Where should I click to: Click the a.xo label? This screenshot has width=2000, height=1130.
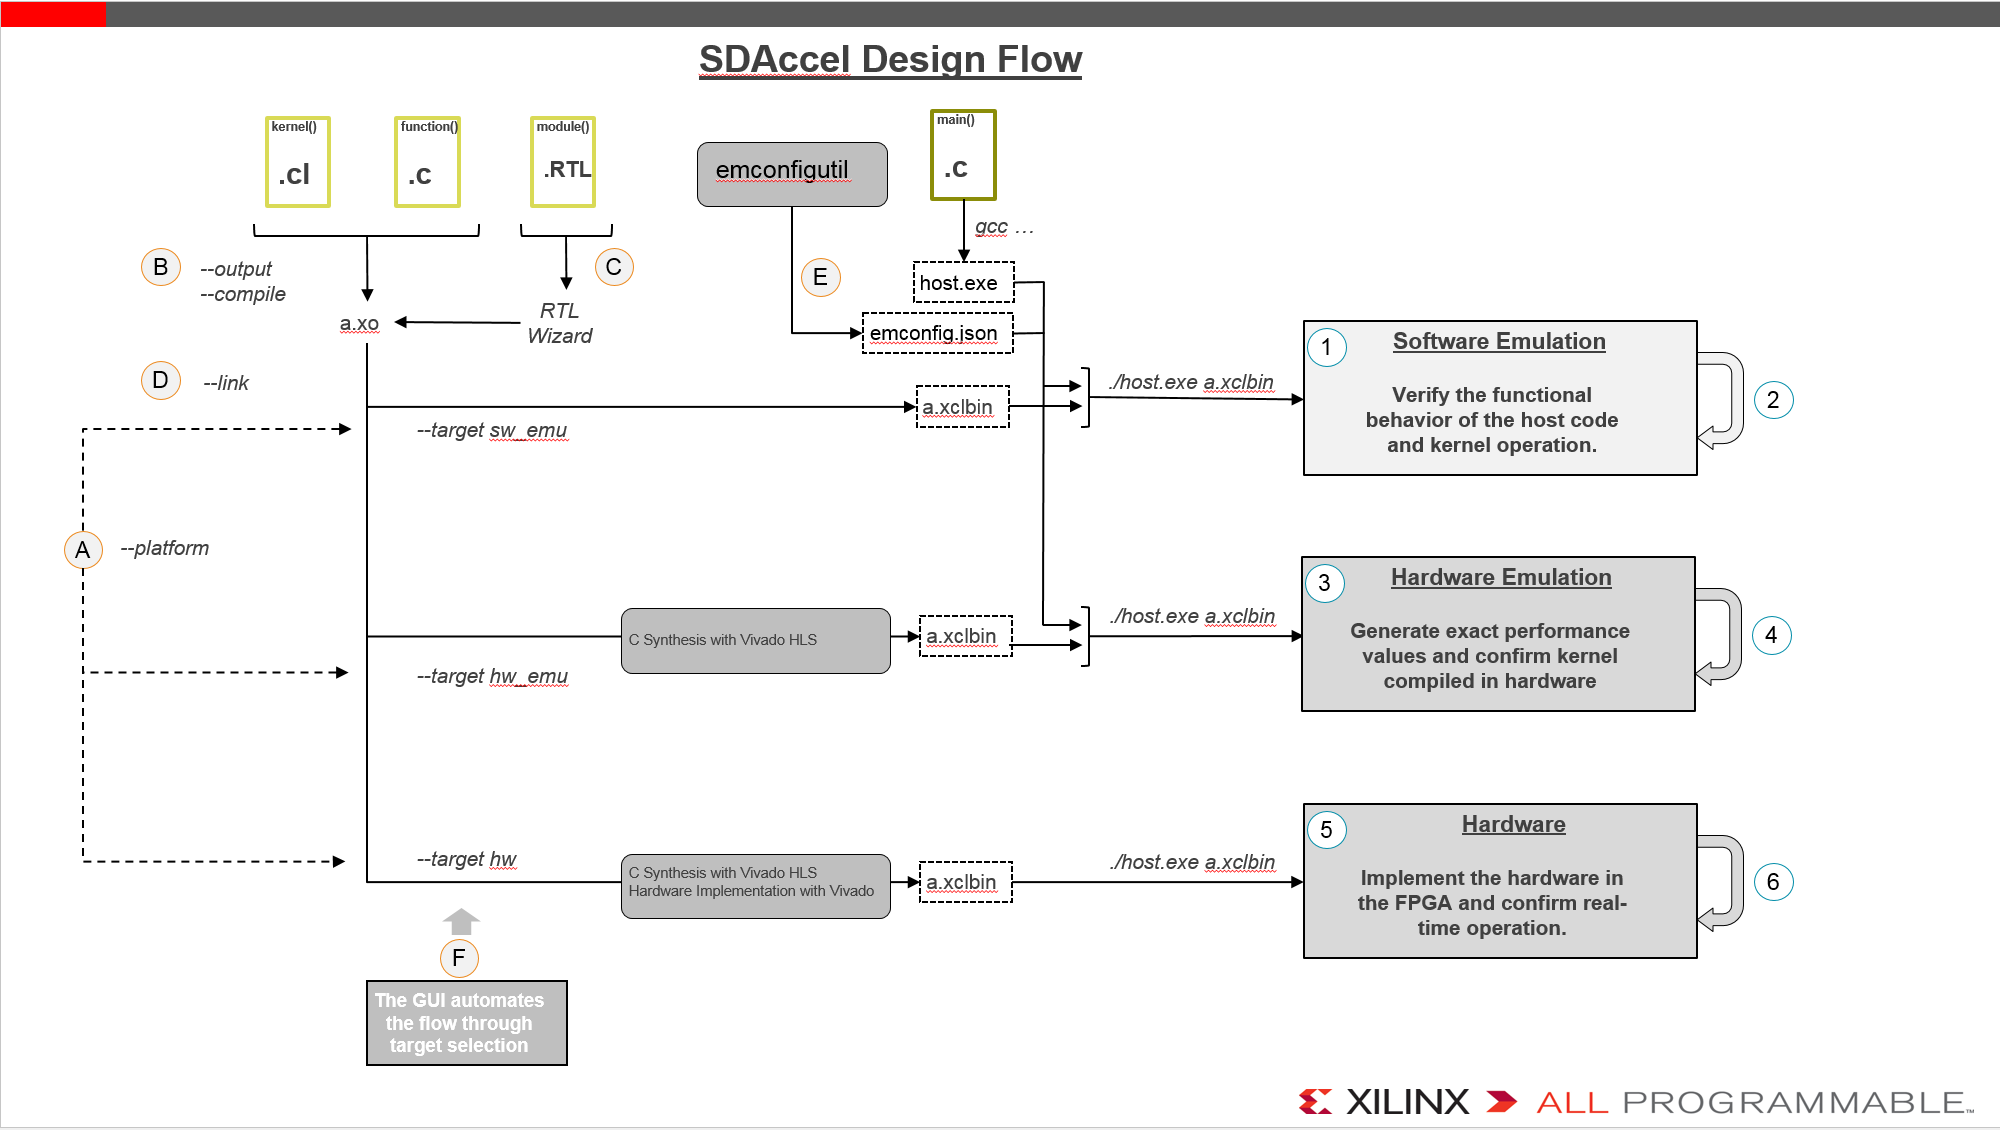click(x=359, y=324)
